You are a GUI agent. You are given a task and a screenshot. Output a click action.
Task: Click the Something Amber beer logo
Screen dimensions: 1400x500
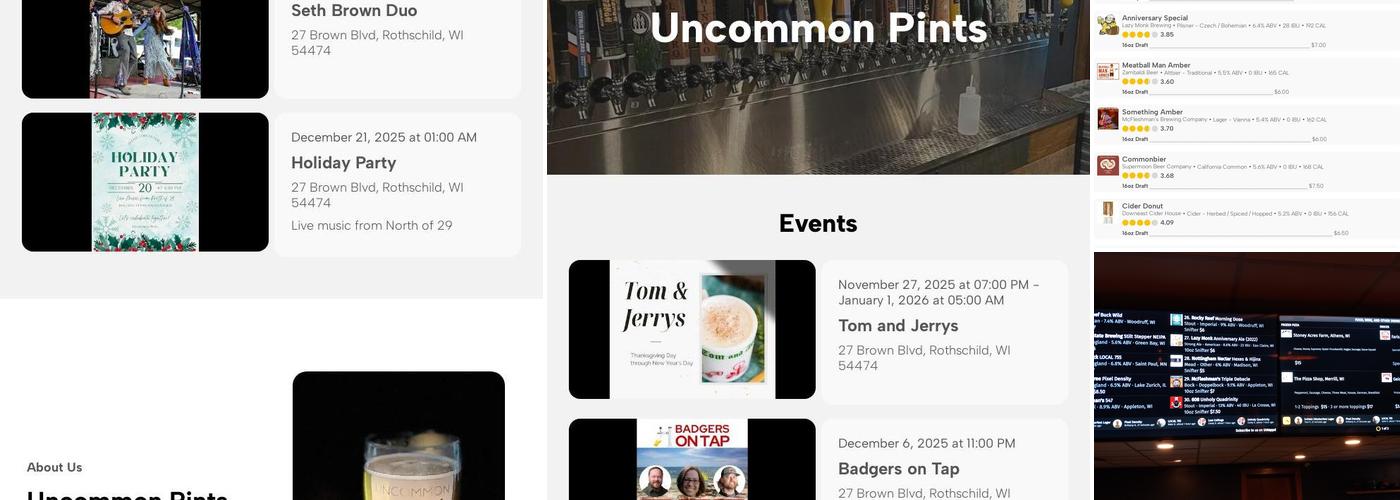[x=1107, y=119]
